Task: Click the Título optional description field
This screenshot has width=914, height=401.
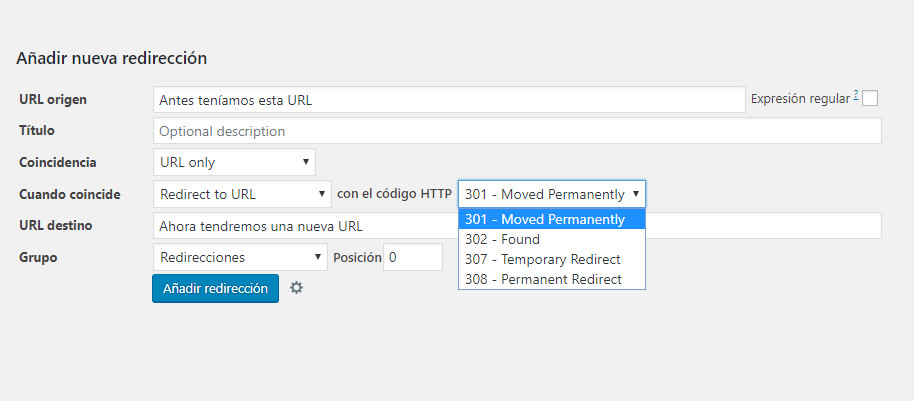Action: 517,131
